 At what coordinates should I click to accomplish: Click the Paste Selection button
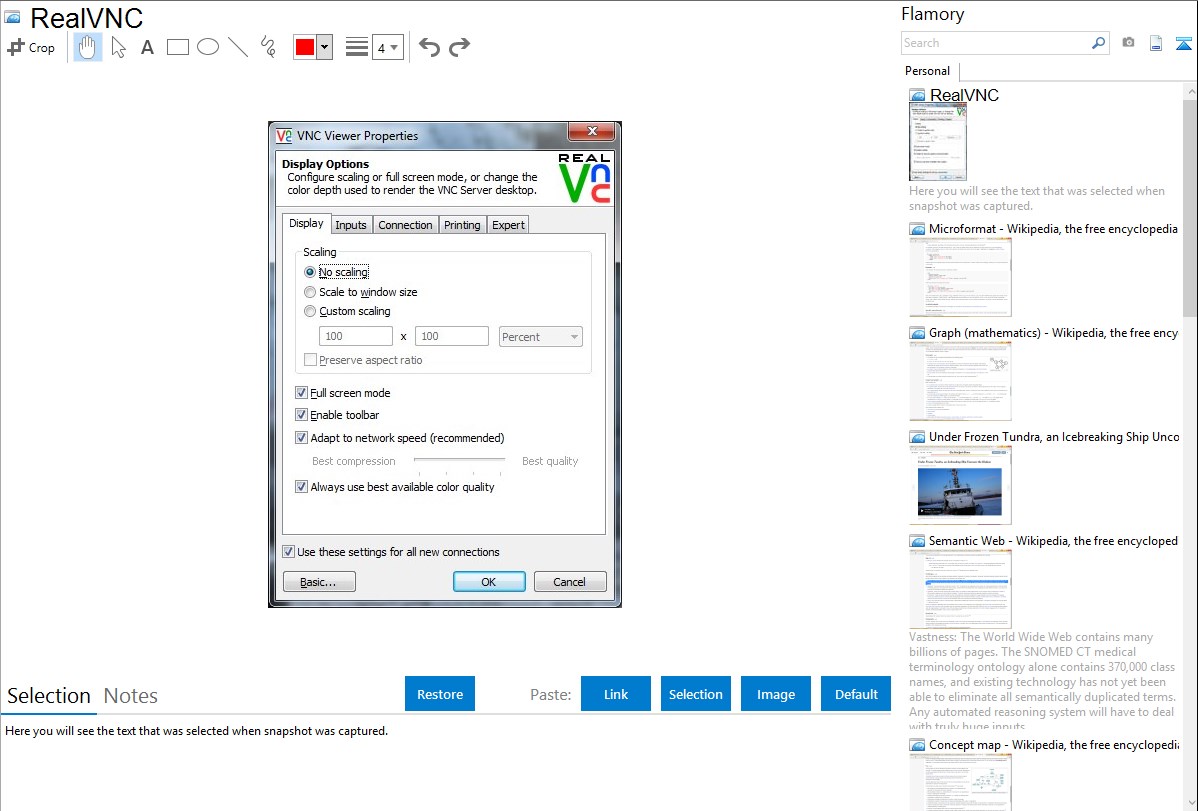coord(696,694)
